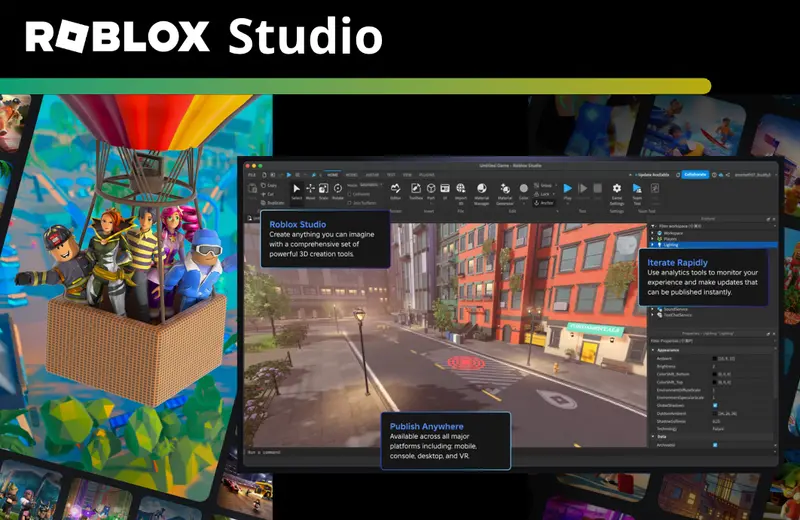Choose the Scale tool
Viewport: 800px width, 520px height.
pyautogui.click(x=323, y=189)
